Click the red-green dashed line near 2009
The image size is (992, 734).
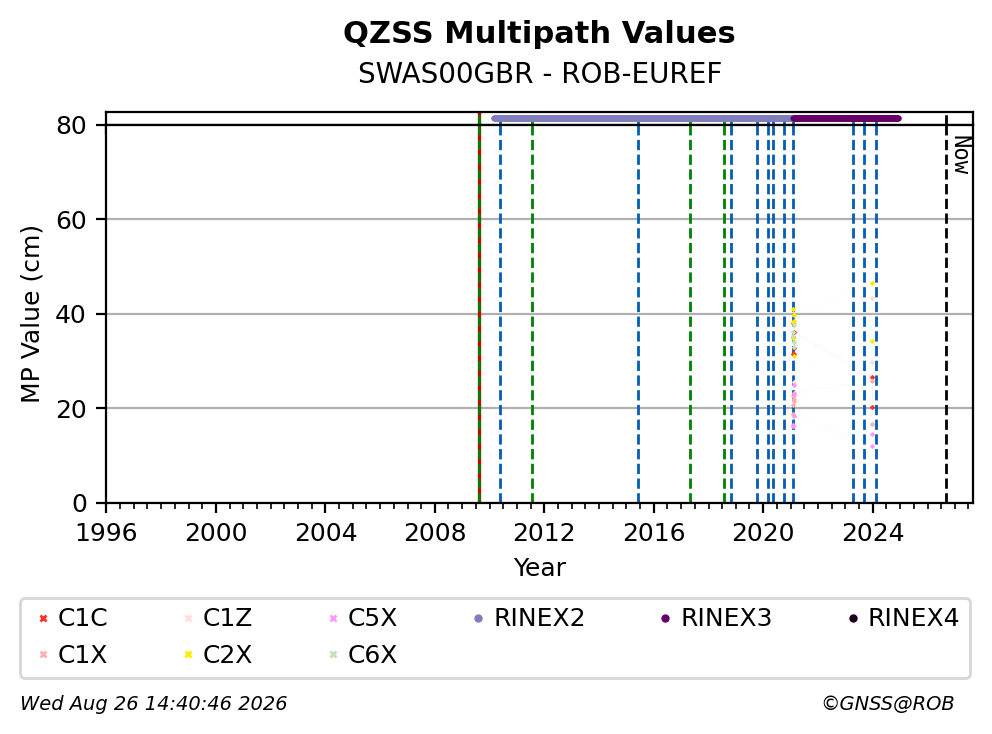(x=480, y=310)
